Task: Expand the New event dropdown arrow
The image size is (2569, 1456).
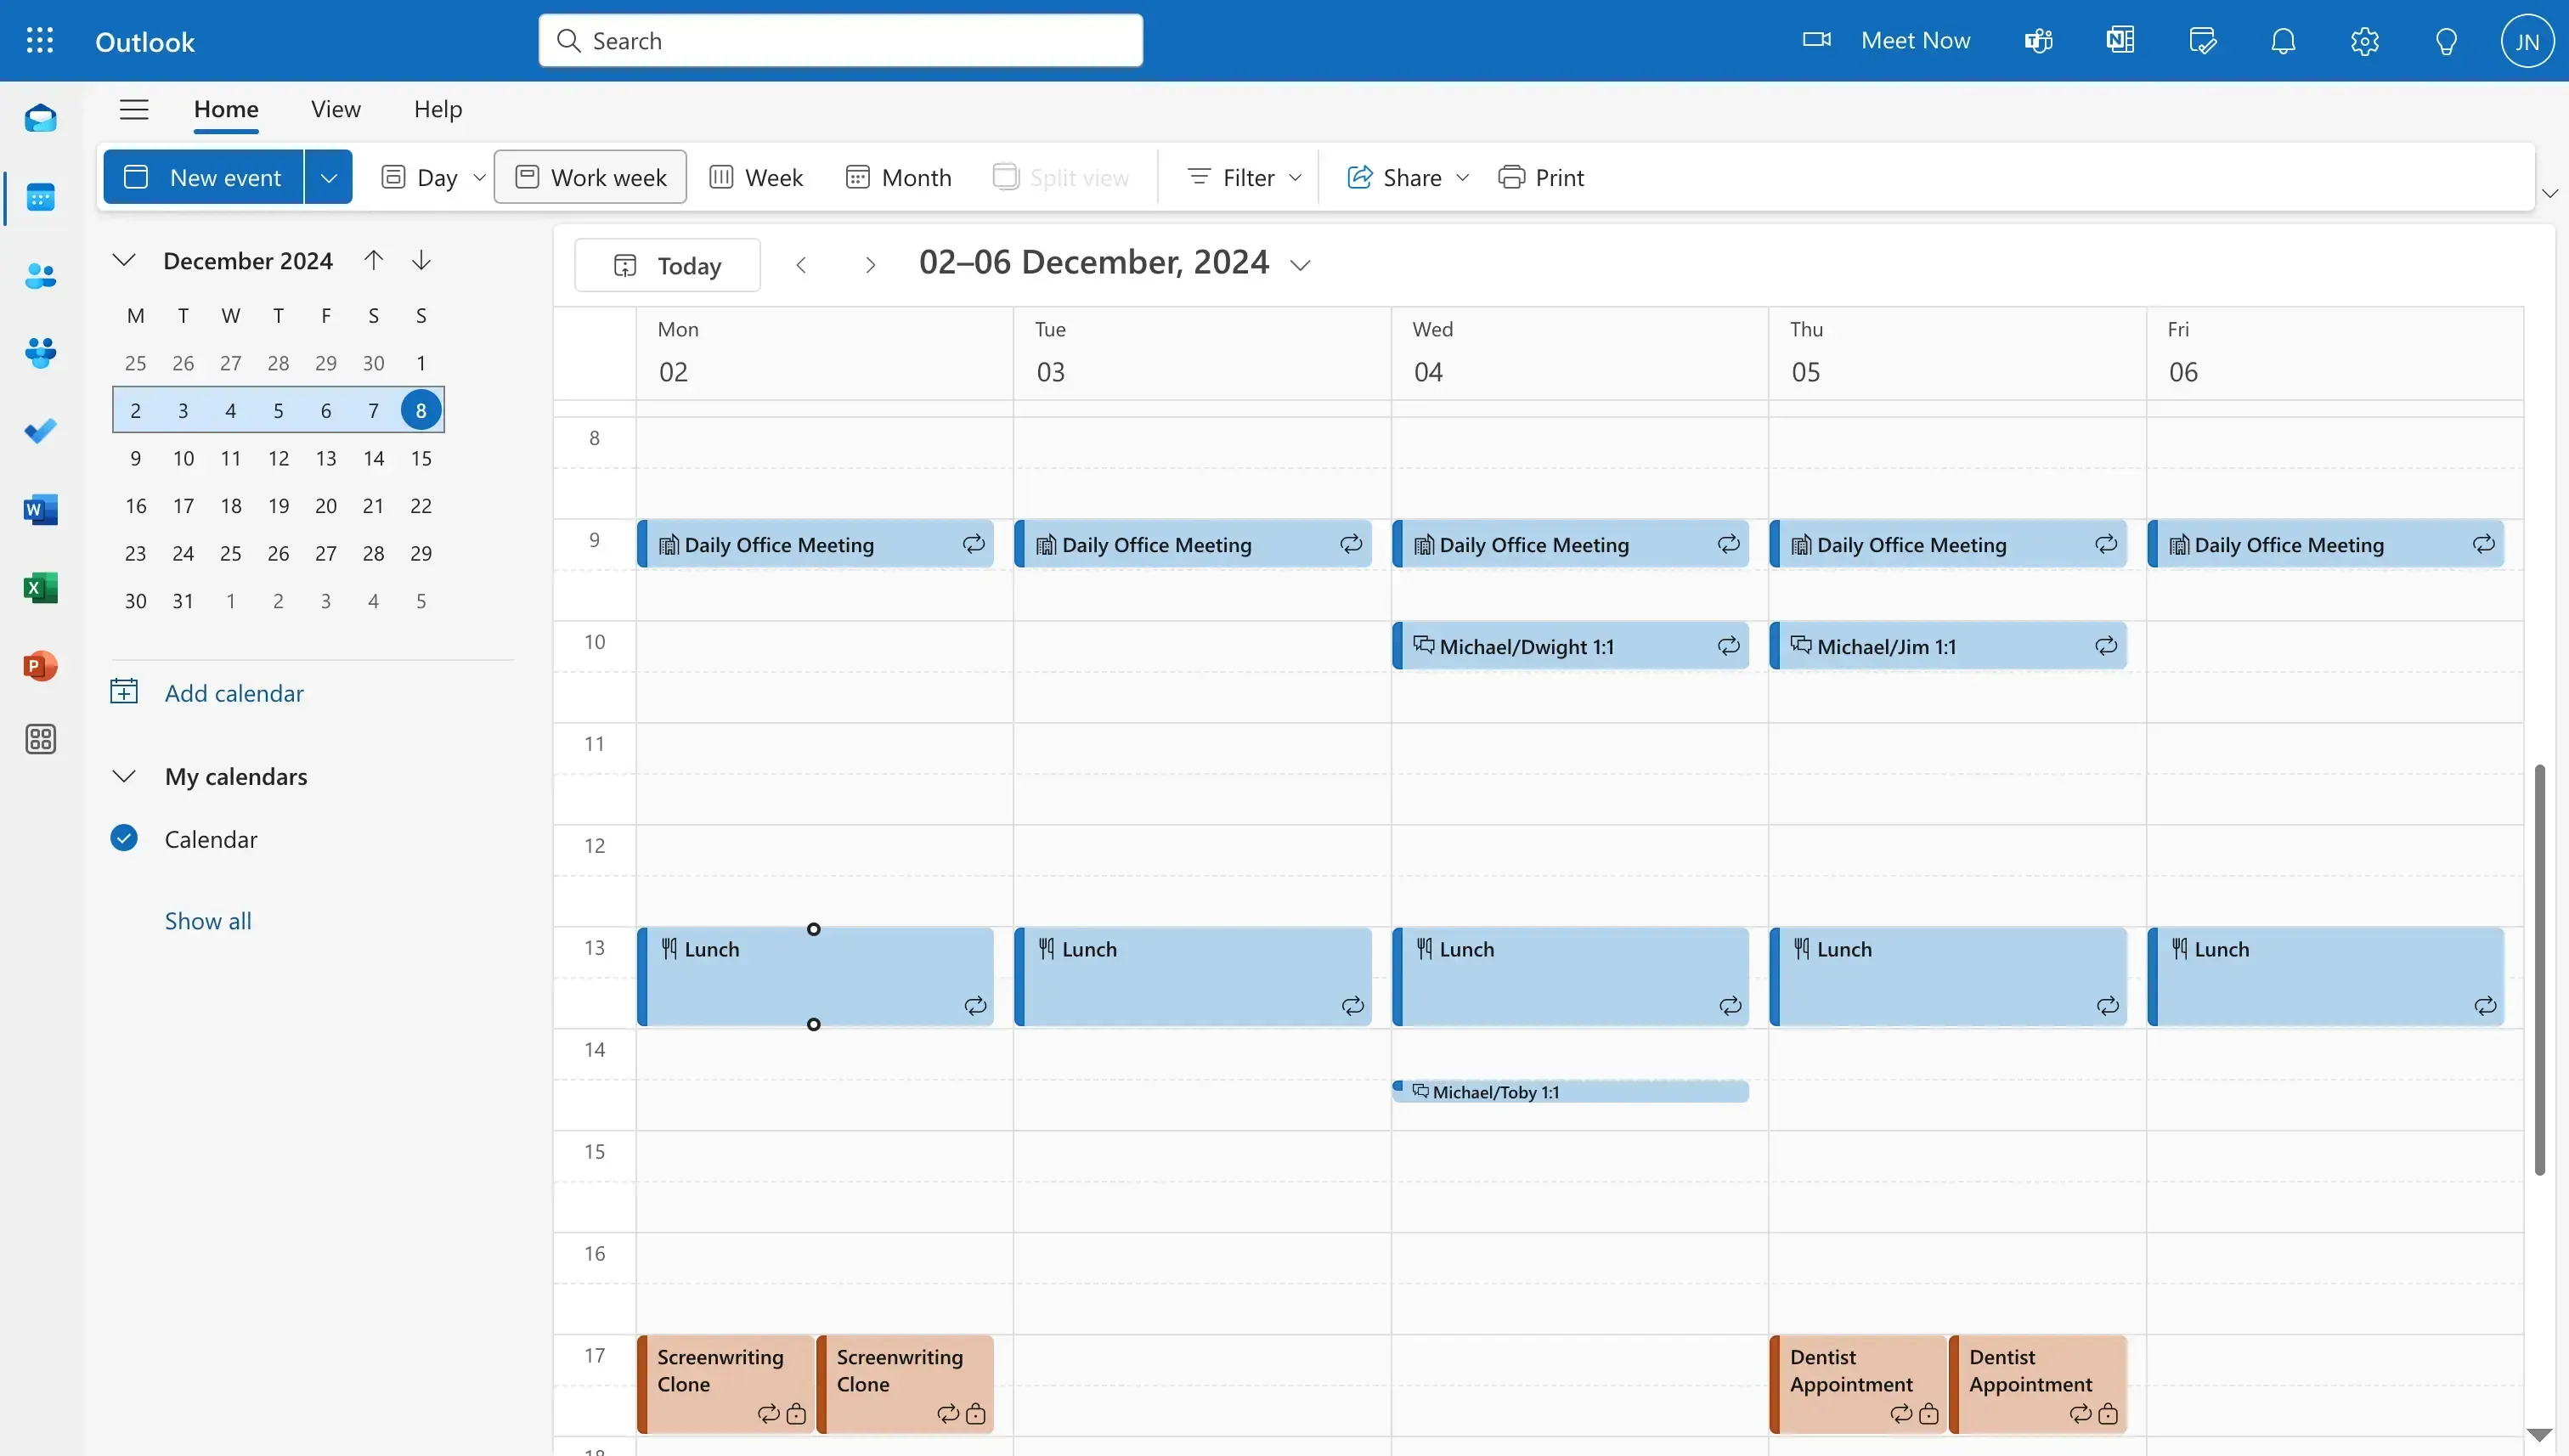Action: tap(328, 176)
